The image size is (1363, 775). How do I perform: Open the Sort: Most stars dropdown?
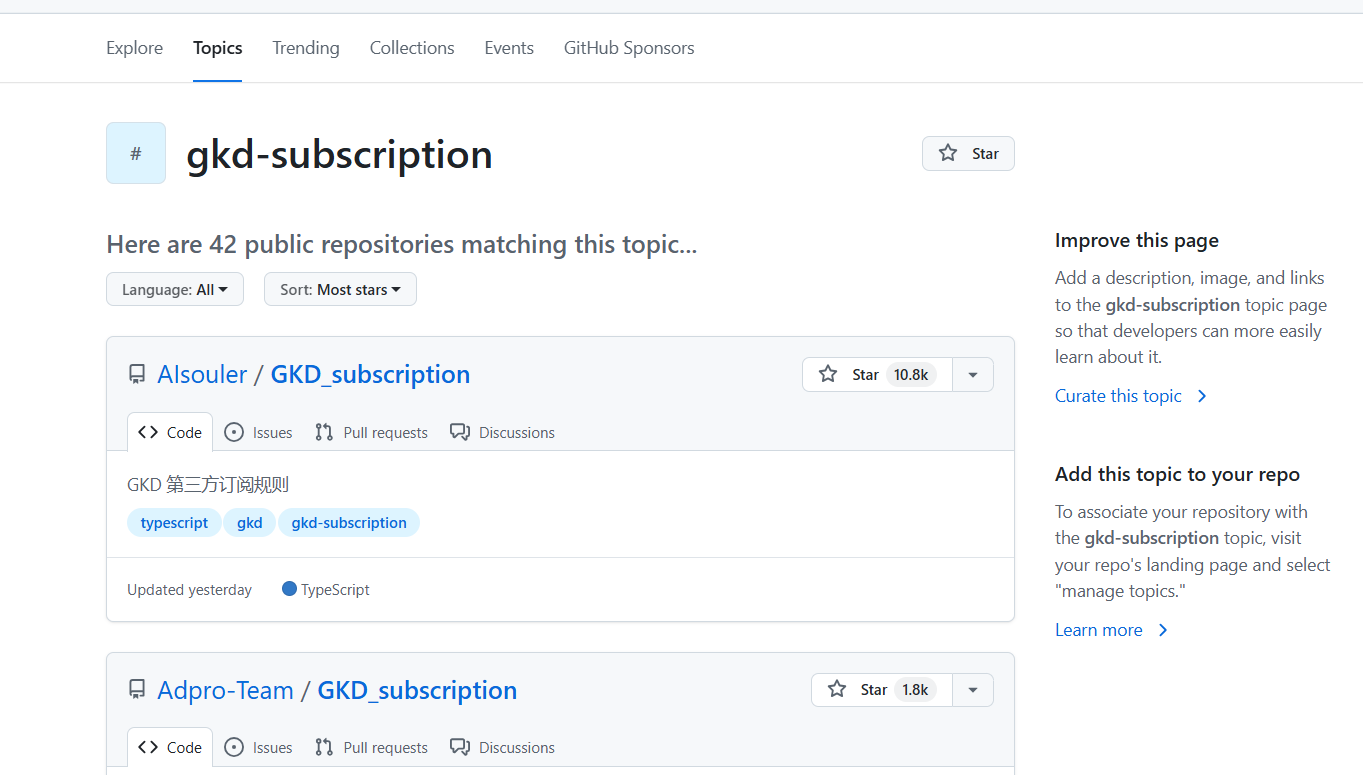click(x=340, y=290)
